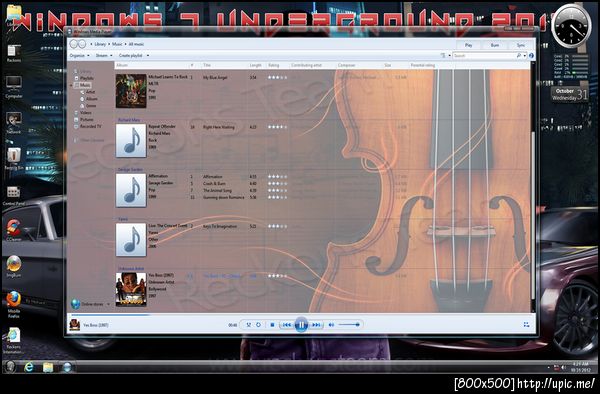Select Music in the navigation pane
This screenshot has width=600, height=394.
coord(85,85)
